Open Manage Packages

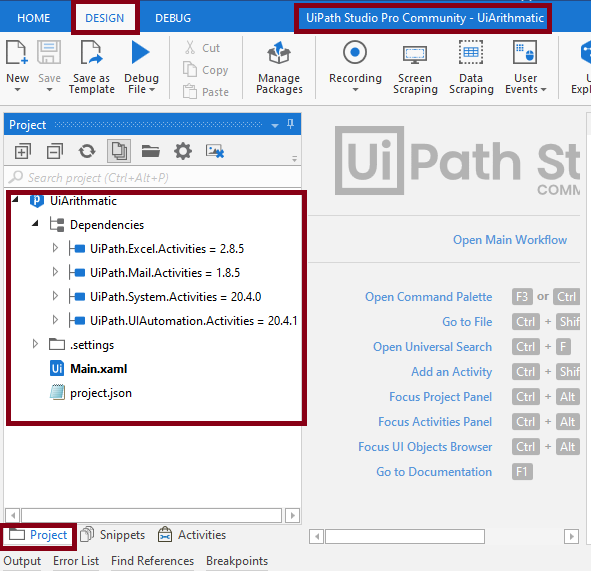tap(279, 68)
